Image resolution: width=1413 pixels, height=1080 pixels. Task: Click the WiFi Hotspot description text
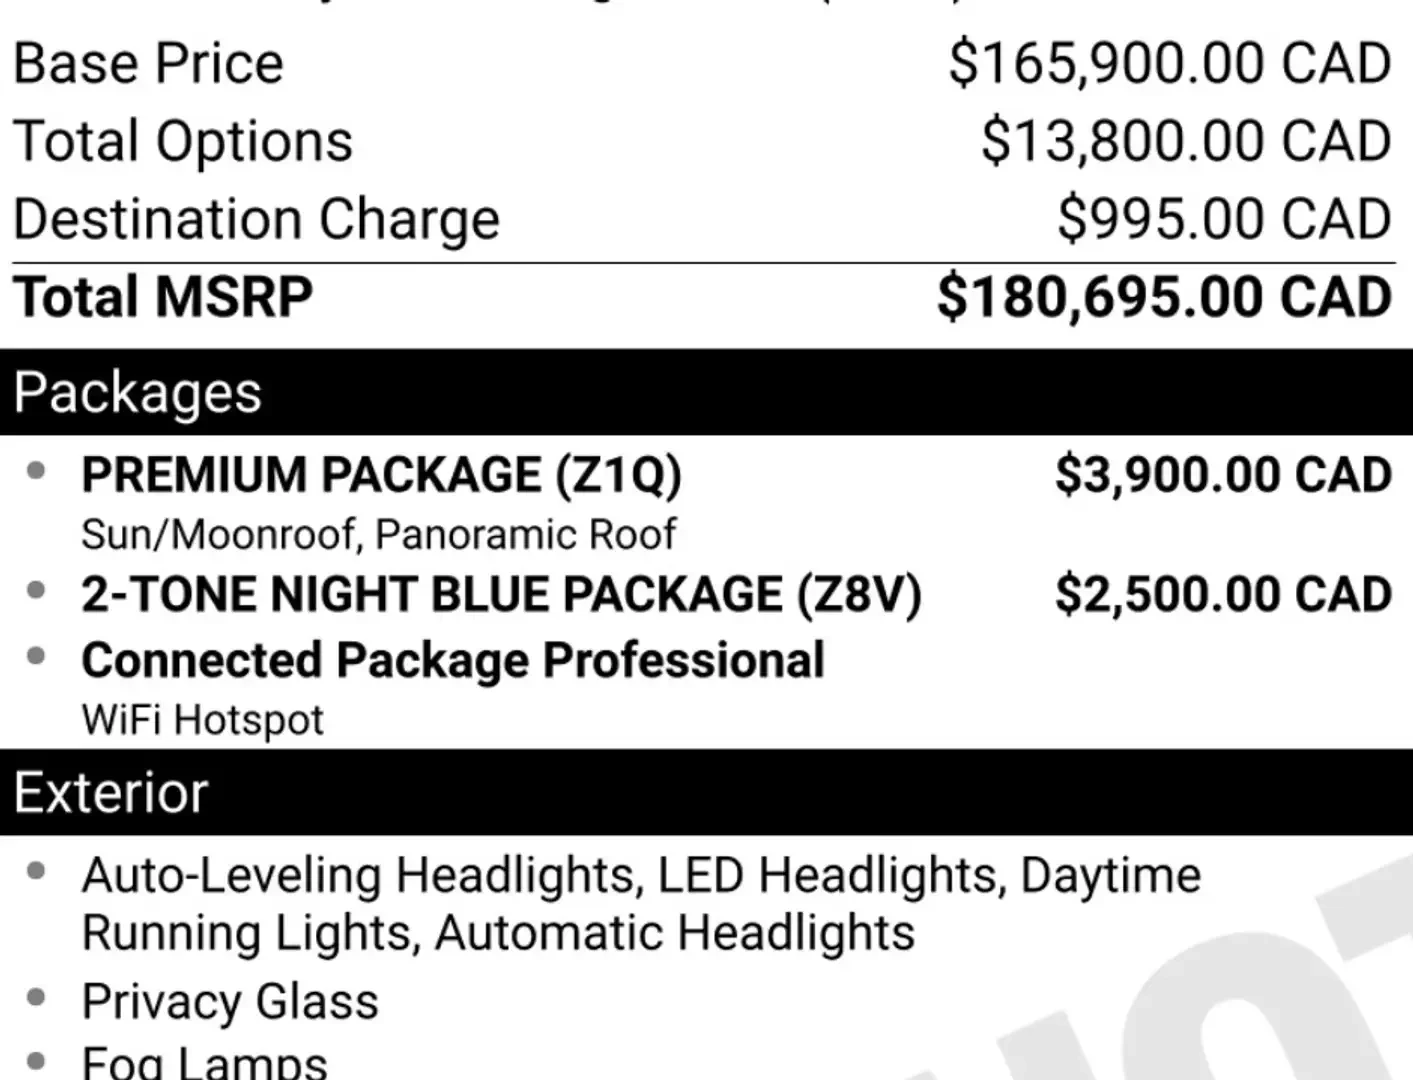click(x=203, y=720)
